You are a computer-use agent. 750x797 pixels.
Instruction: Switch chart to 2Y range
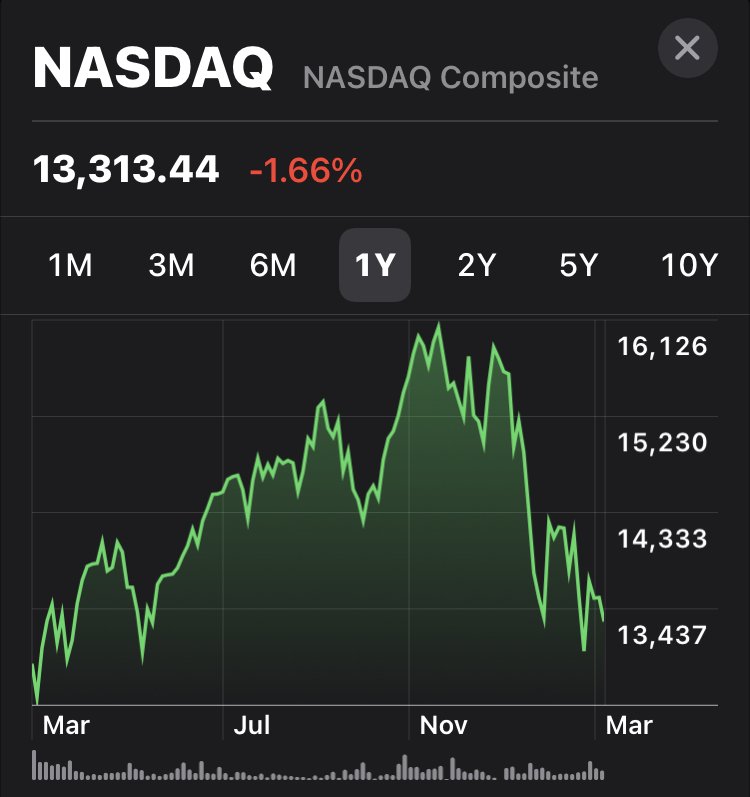tap(476, 265)
